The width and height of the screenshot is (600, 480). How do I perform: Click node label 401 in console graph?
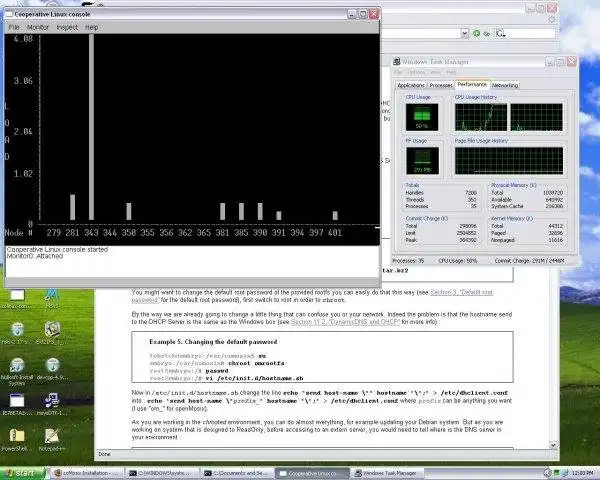[x=334, y=233]
